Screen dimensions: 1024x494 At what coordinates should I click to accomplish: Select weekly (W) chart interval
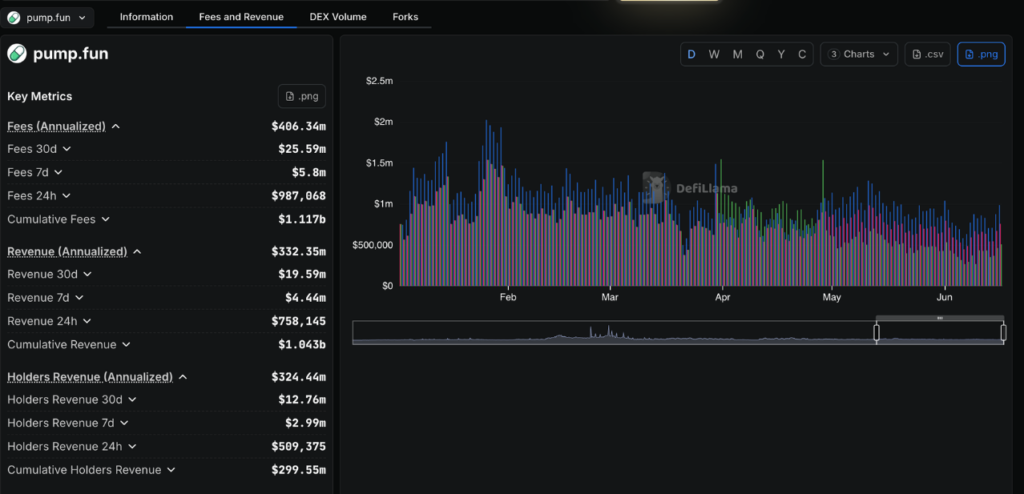(x=714, y=54)
